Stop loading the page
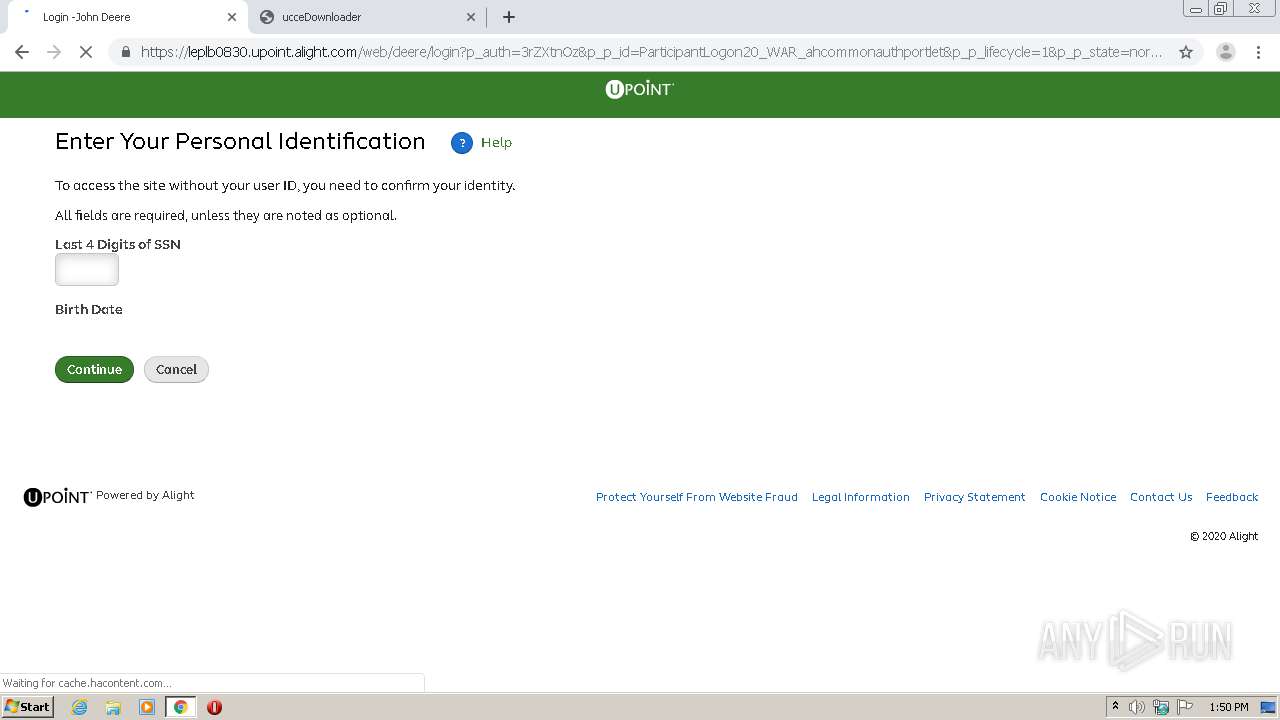 (x=86, y=52)
